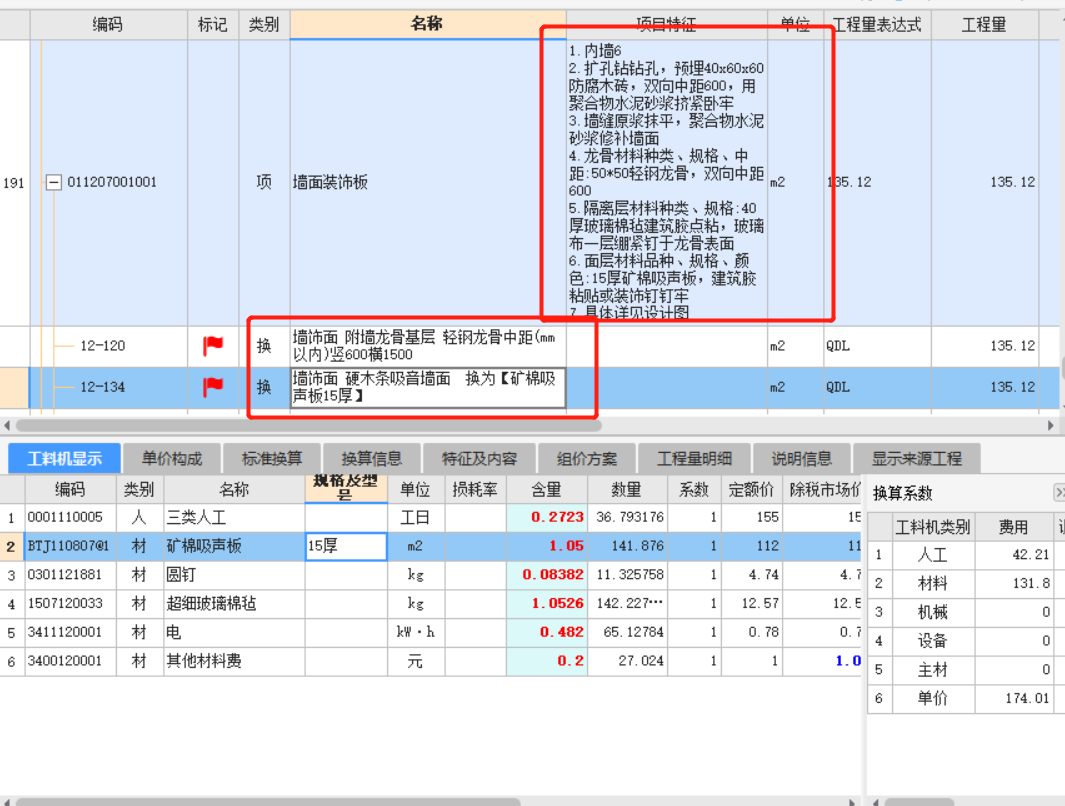Click the 含量 column header
Screen dimensions: 1065x806
pyautogui.click(x=546, y=490)
